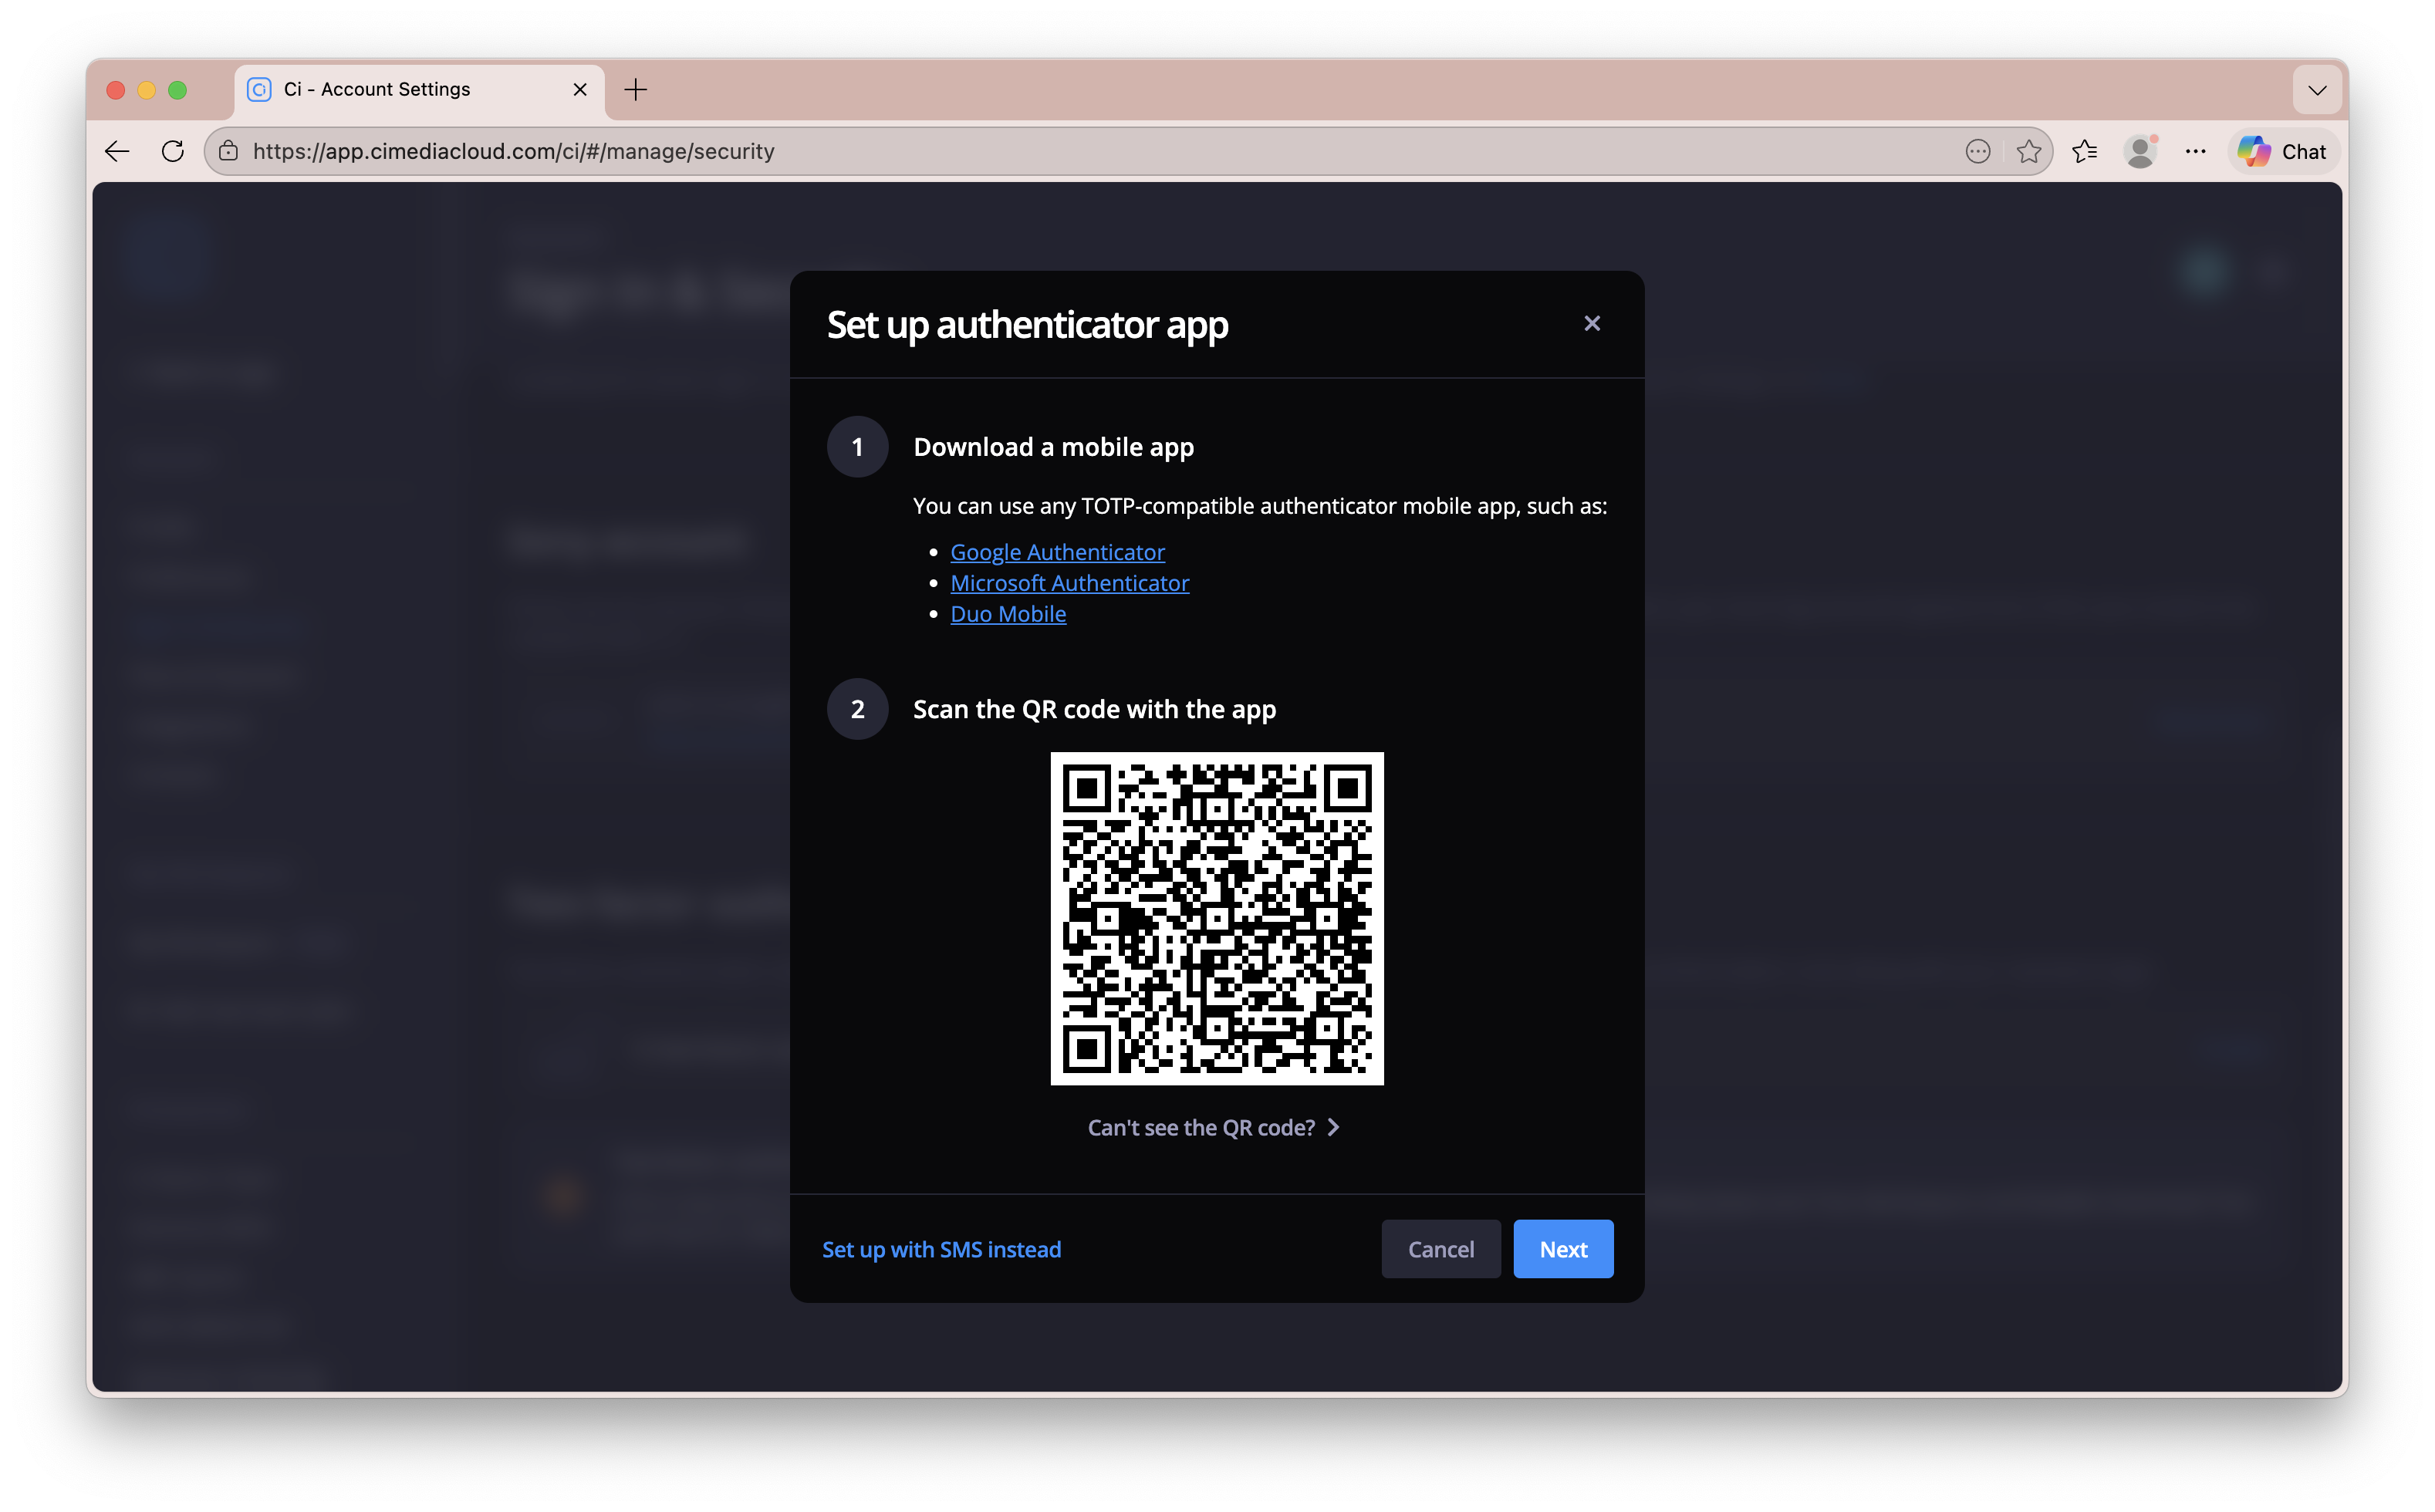Viewport: 2435px width, 1512px height.
Task: Reload the page
Action: click(173, 151)
